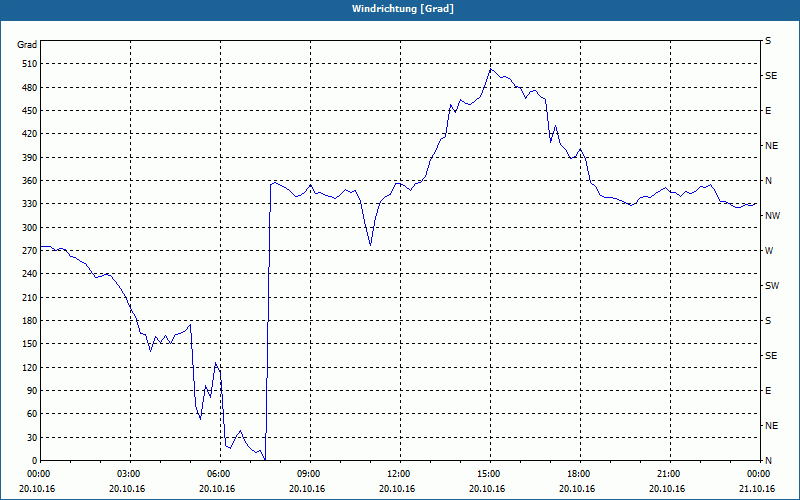Screen dimensions: 800x500
Task: Click the S compass label beside 180 gridline
Action: pos(768,321)
